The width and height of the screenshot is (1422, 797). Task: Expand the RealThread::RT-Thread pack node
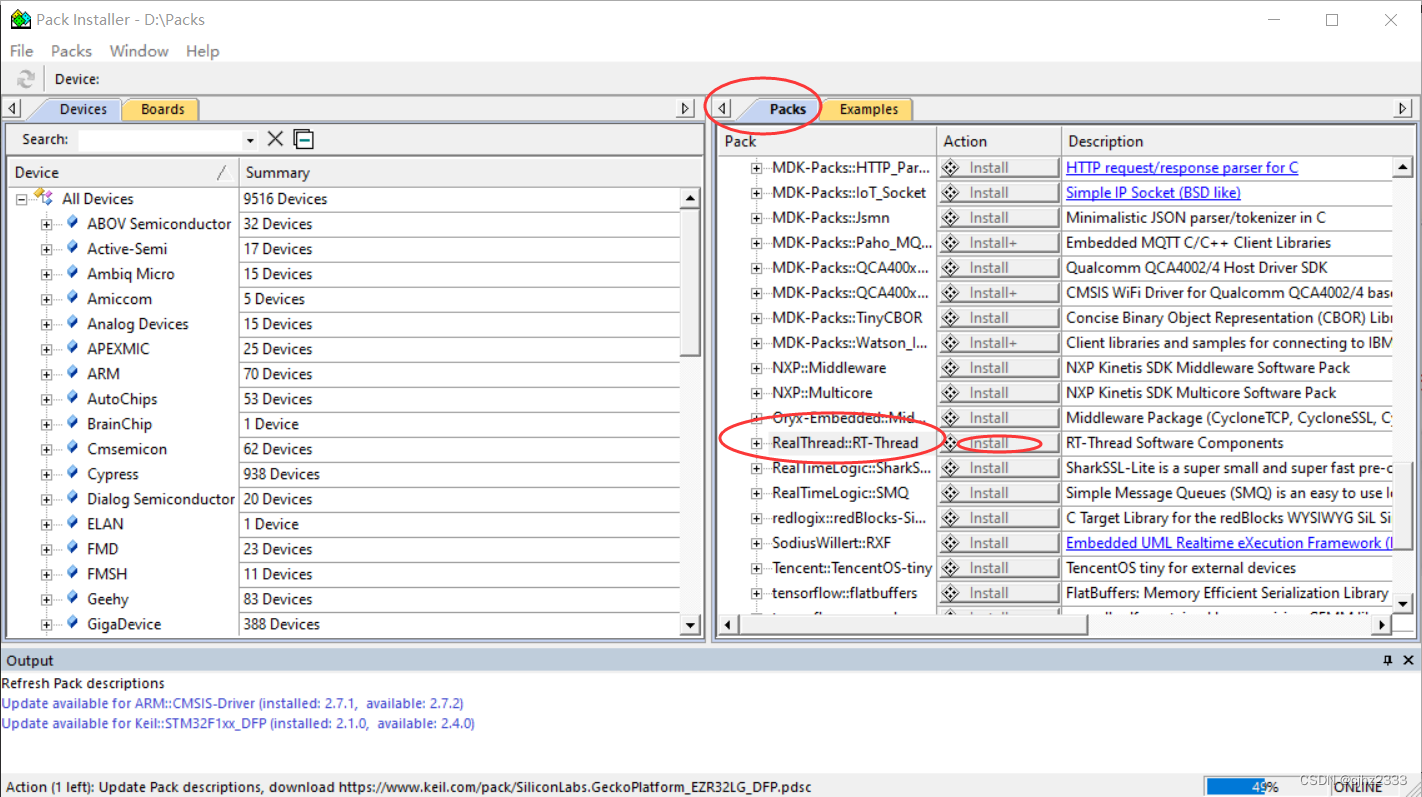pos(757,443)
